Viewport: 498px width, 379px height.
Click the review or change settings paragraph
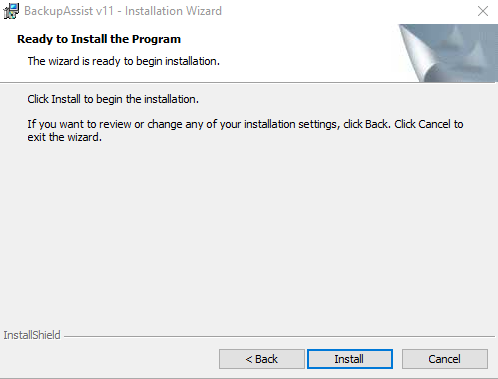click(x=245, y=130)
